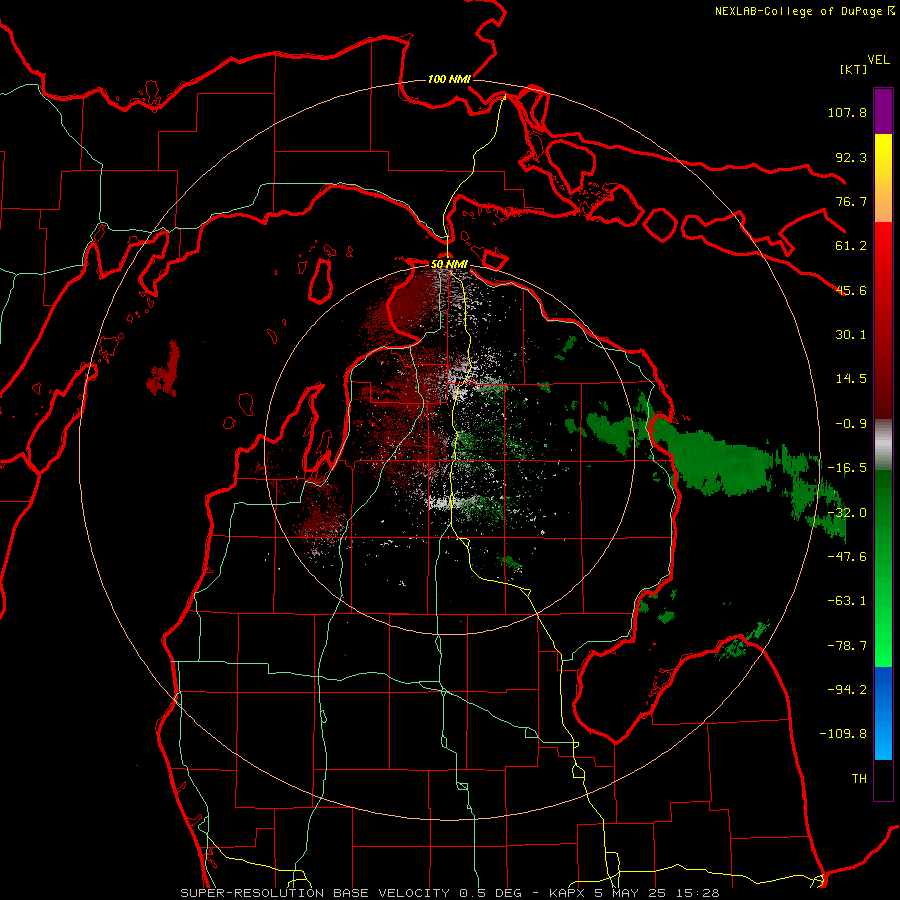Viewport: 900px width, 900px height.
Task: Click the -63.1 velocity scale value
Action: click(847, 601)
